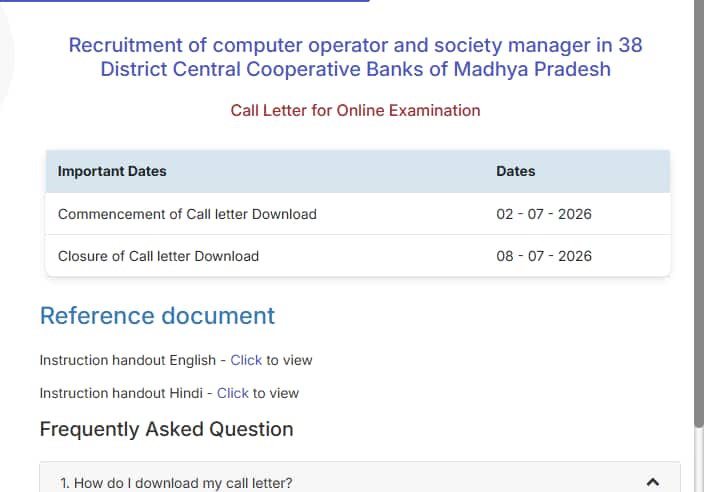Screen dimensions: 718x492
Task: Click the 'Frequently Asked Question' heading
Action: click(167, 429)
